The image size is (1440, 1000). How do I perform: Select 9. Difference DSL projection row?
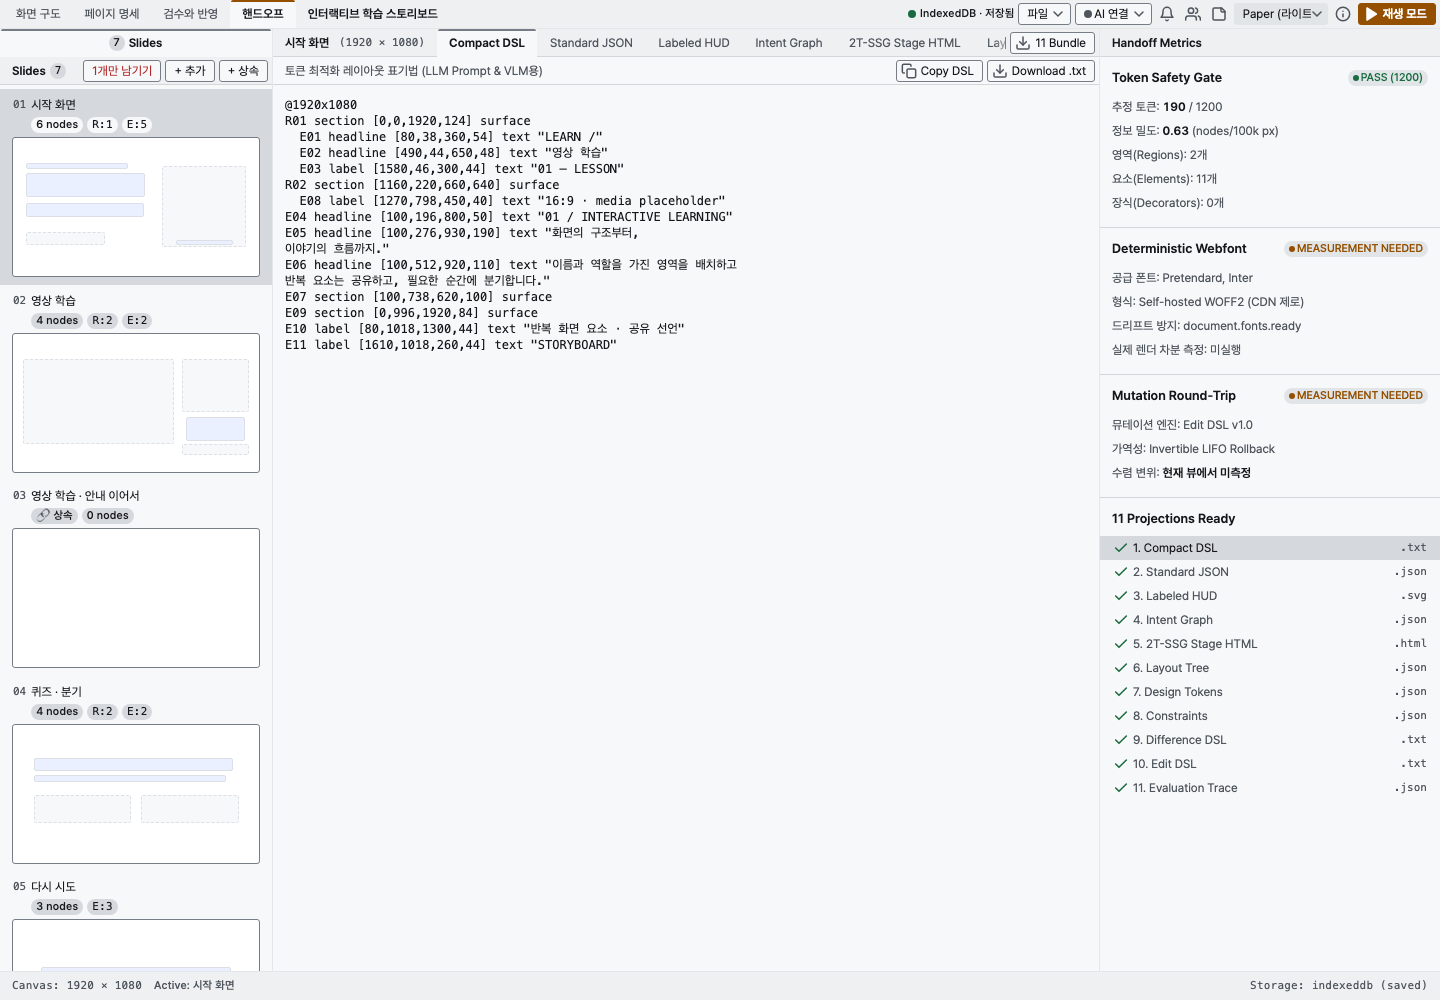(1270, 740)
